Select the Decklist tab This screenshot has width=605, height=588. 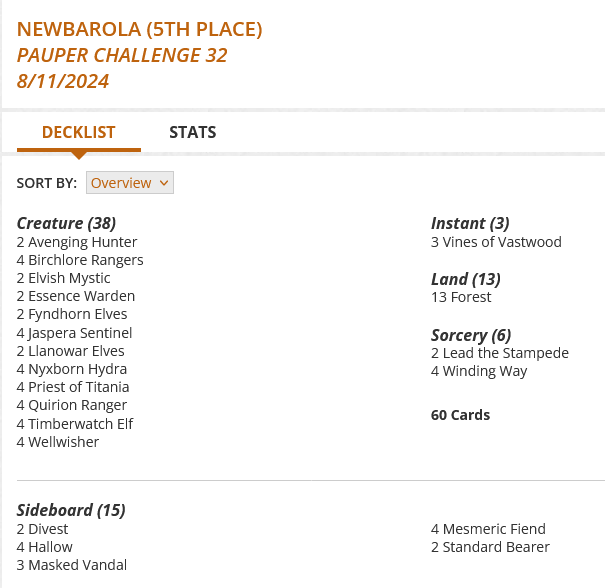[79, 132]
